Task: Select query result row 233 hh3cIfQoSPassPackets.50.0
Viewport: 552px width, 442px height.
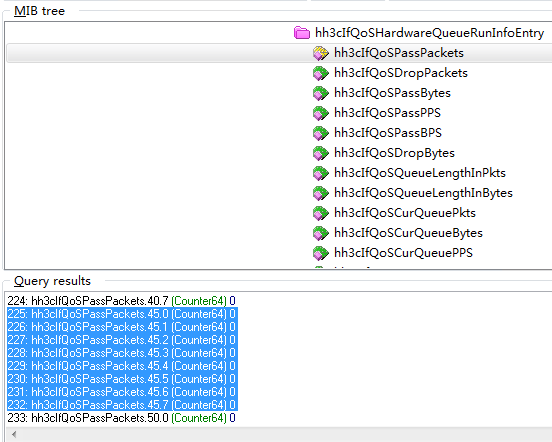Action: (x=121, y=418)
